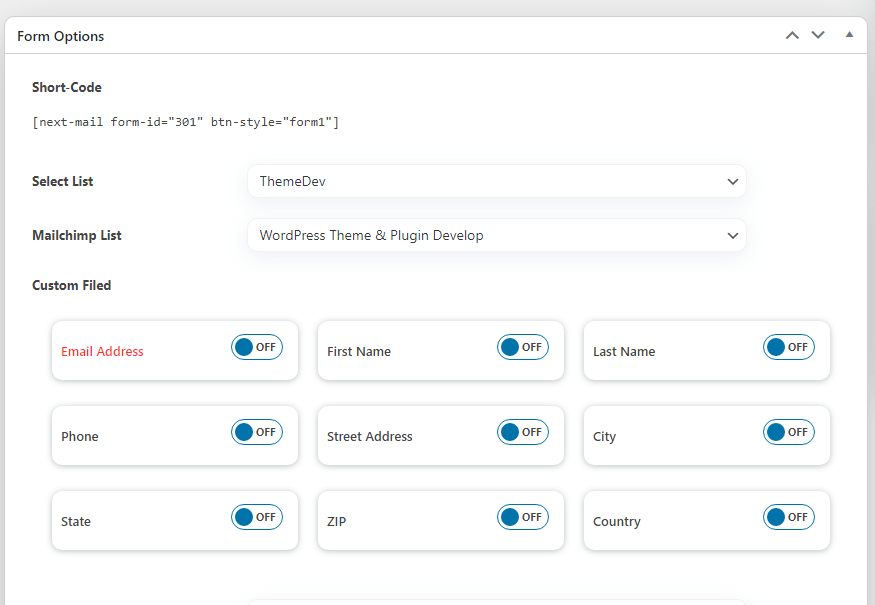Turn on the ZIP field

pyautogui.click(x=523, y=517)
